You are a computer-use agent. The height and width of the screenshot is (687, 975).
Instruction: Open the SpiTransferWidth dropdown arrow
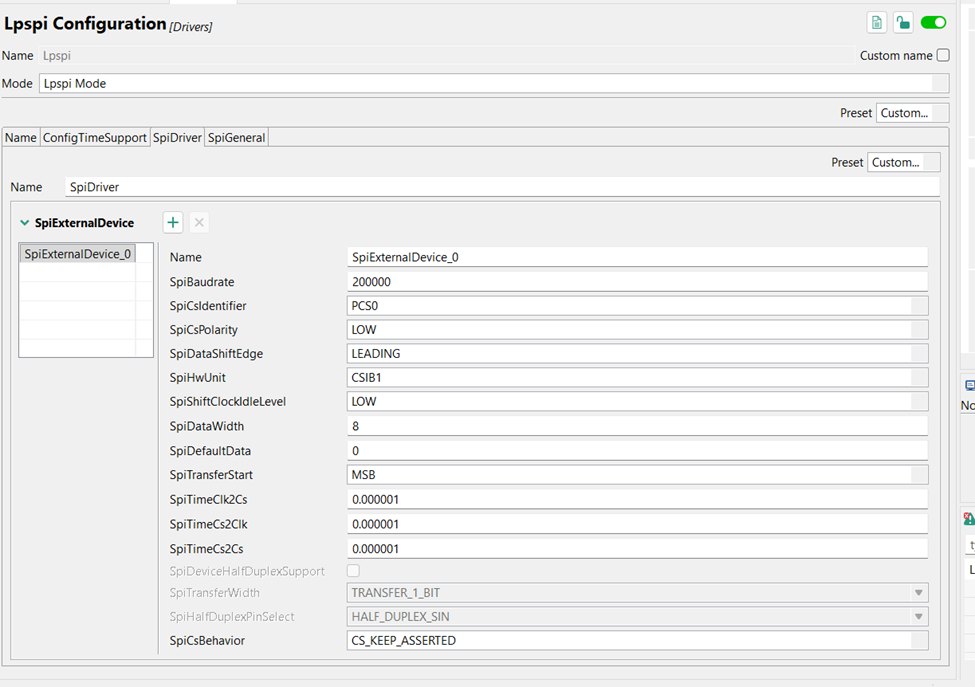click(918, 592)
